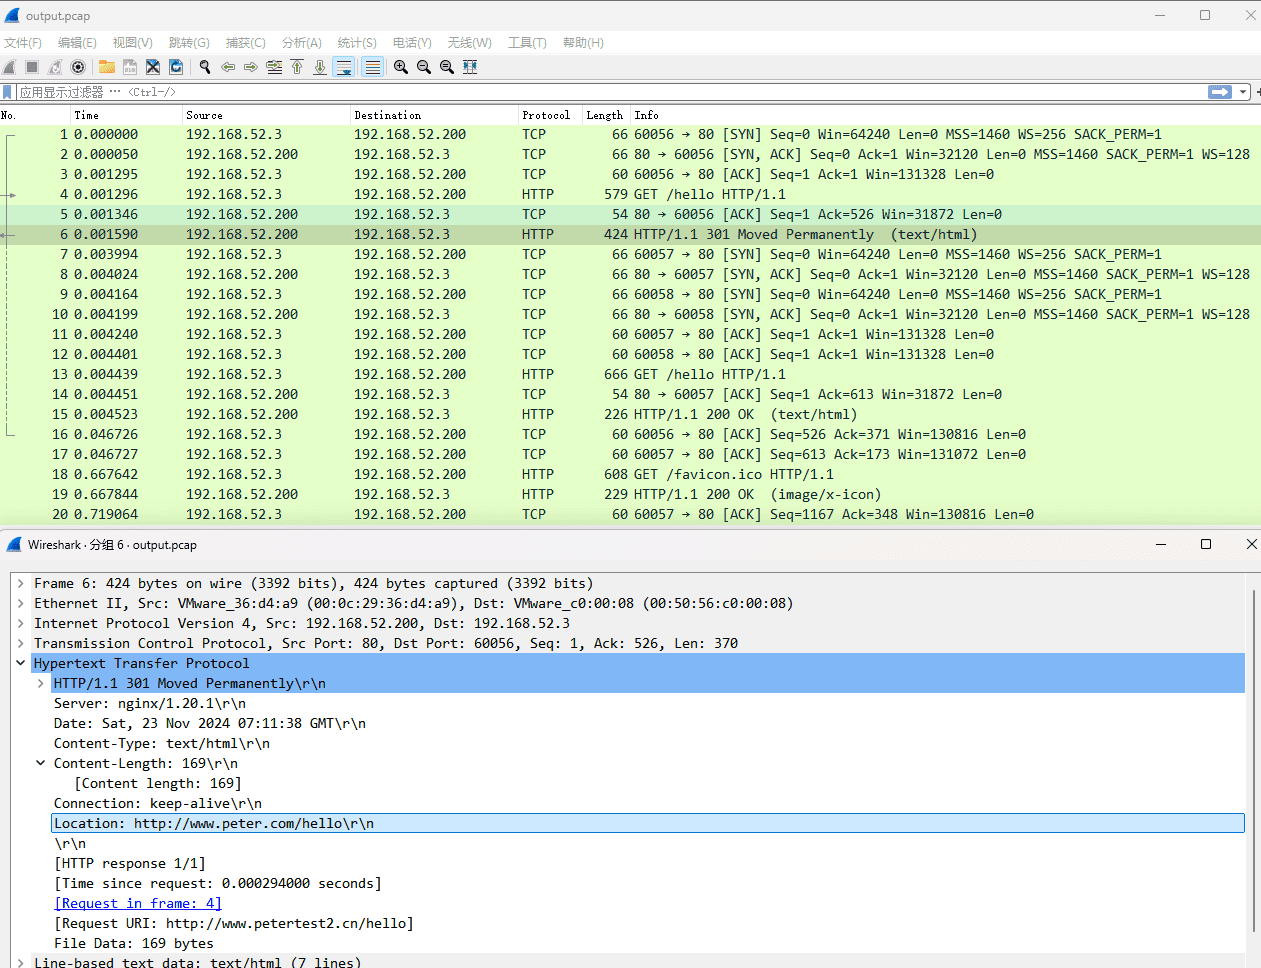Viewport: 1261px width, 968px height.
Task: Jump to the first packet icon
Action: (x=297, y=67)
